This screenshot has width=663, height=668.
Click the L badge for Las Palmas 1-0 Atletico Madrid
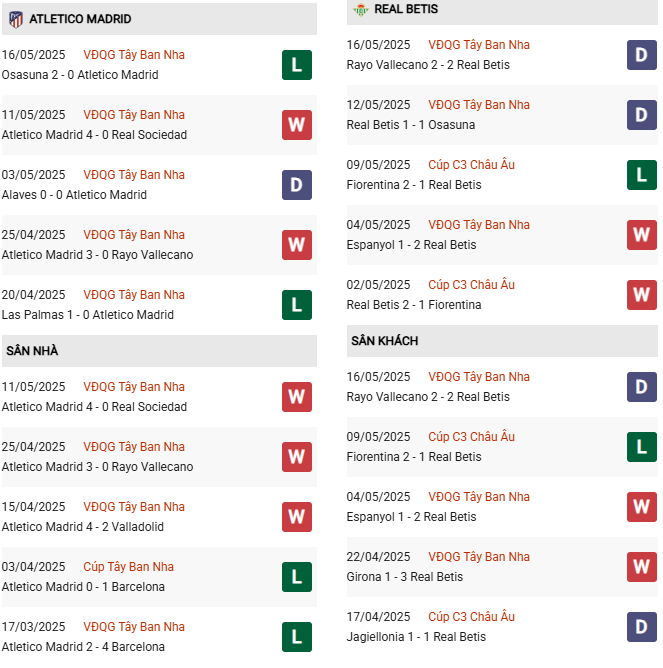coord(297,305)
